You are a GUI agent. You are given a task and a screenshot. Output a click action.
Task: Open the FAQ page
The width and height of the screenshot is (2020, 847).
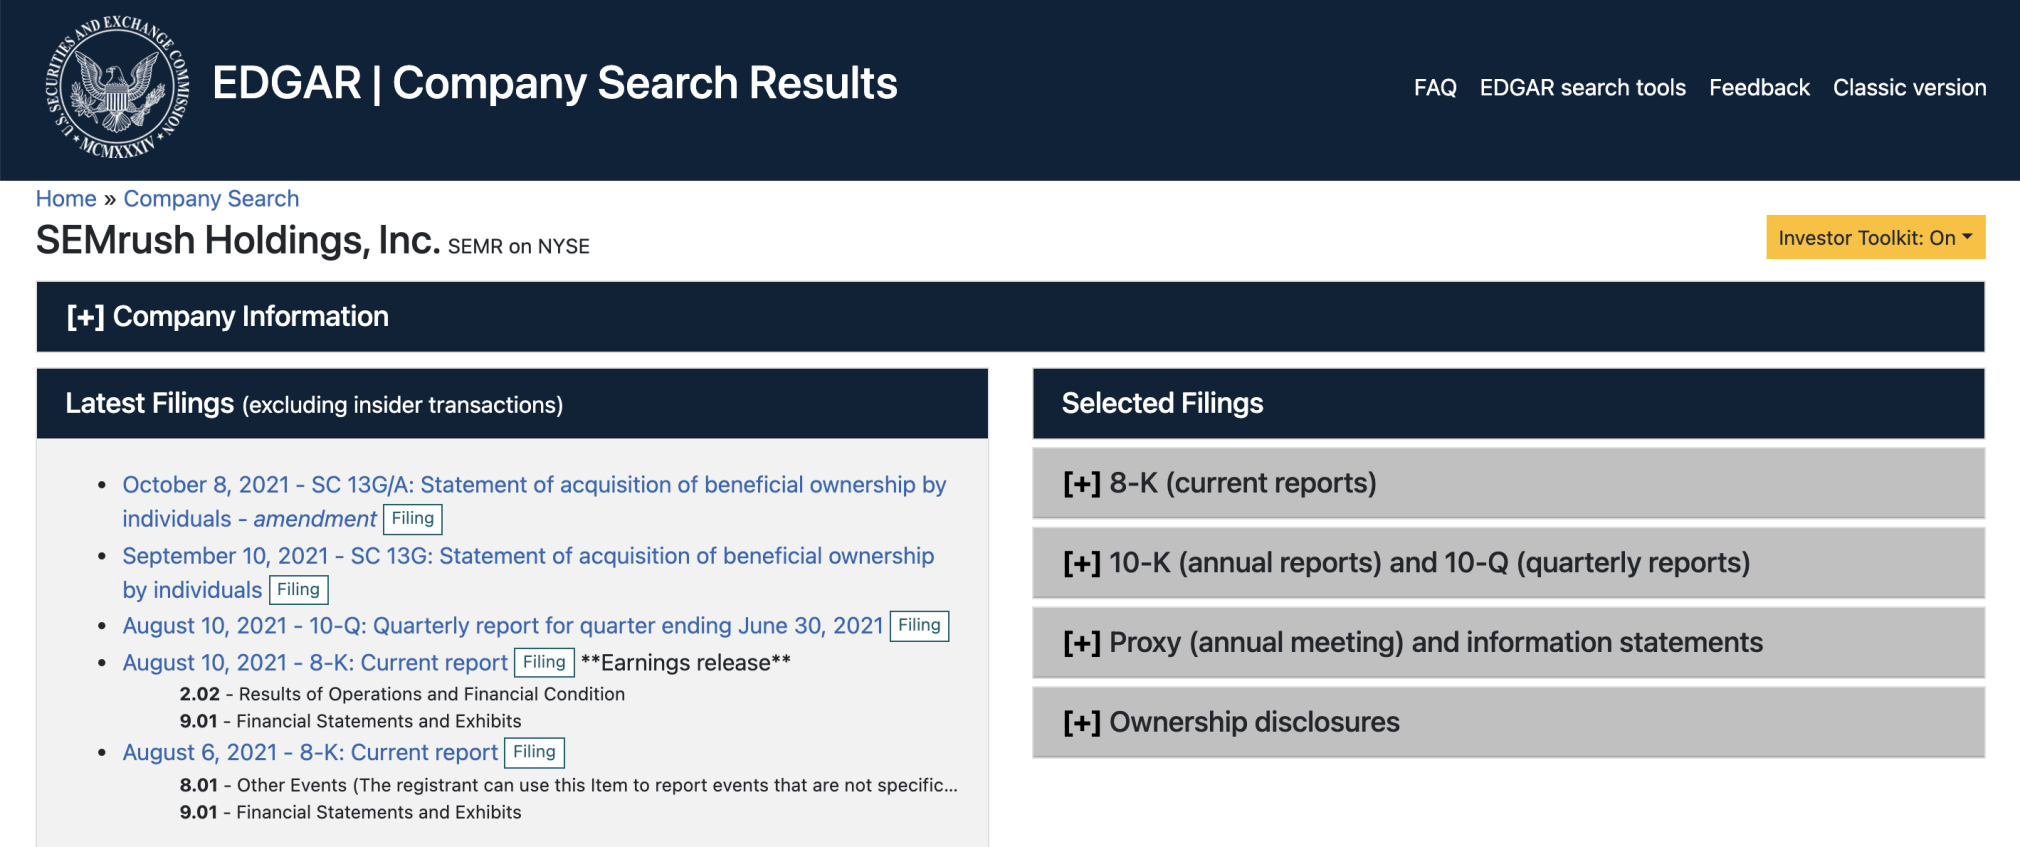pyautogui.click(x=1435, y=88)
